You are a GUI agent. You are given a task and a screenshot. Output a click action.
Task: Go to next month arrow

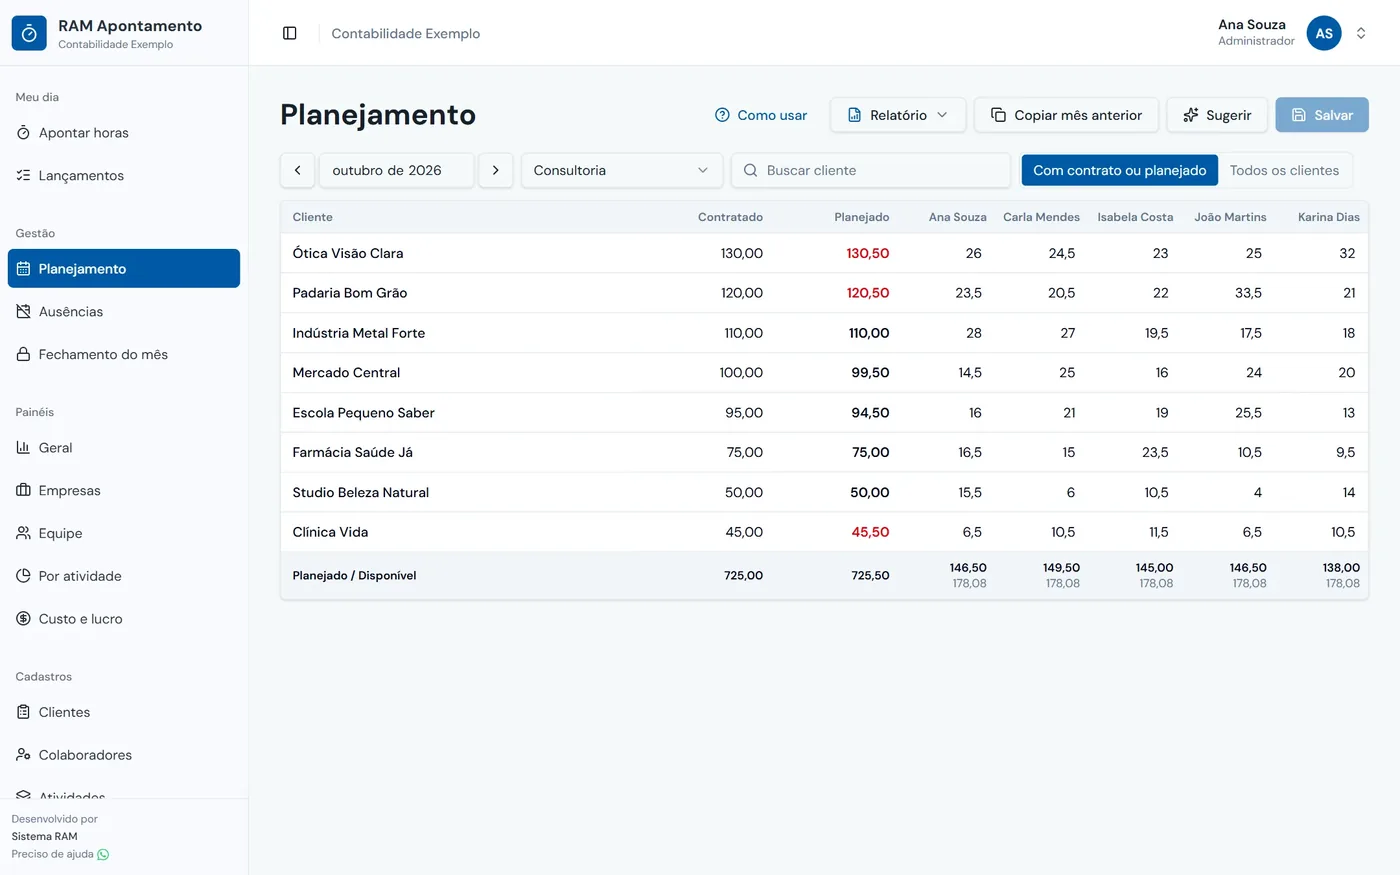(496, 170)
